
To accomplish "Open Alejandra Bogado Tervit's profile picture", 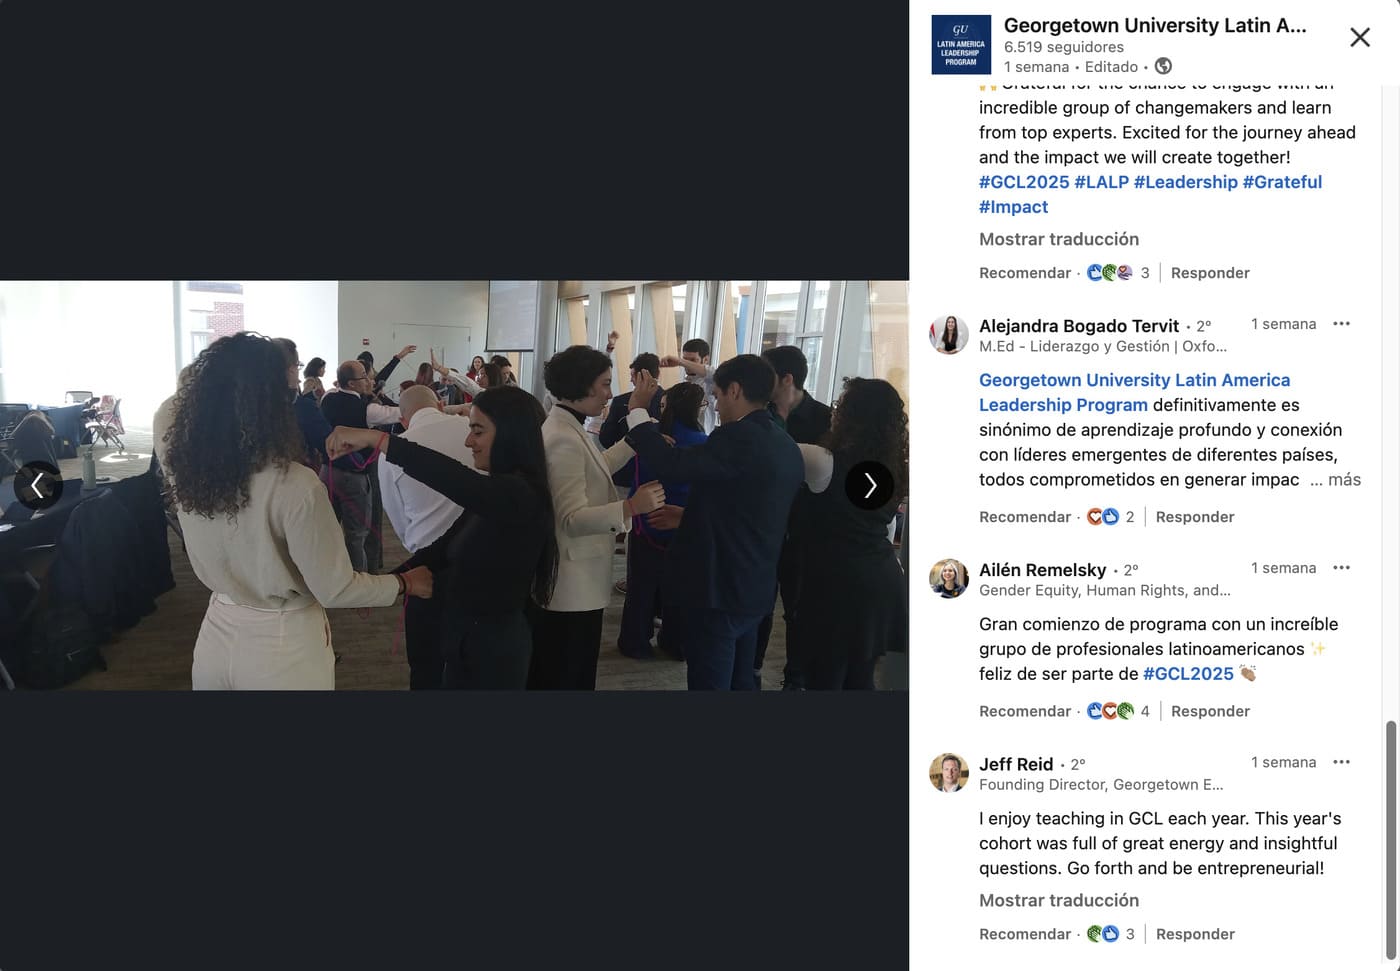I will 948,334.
